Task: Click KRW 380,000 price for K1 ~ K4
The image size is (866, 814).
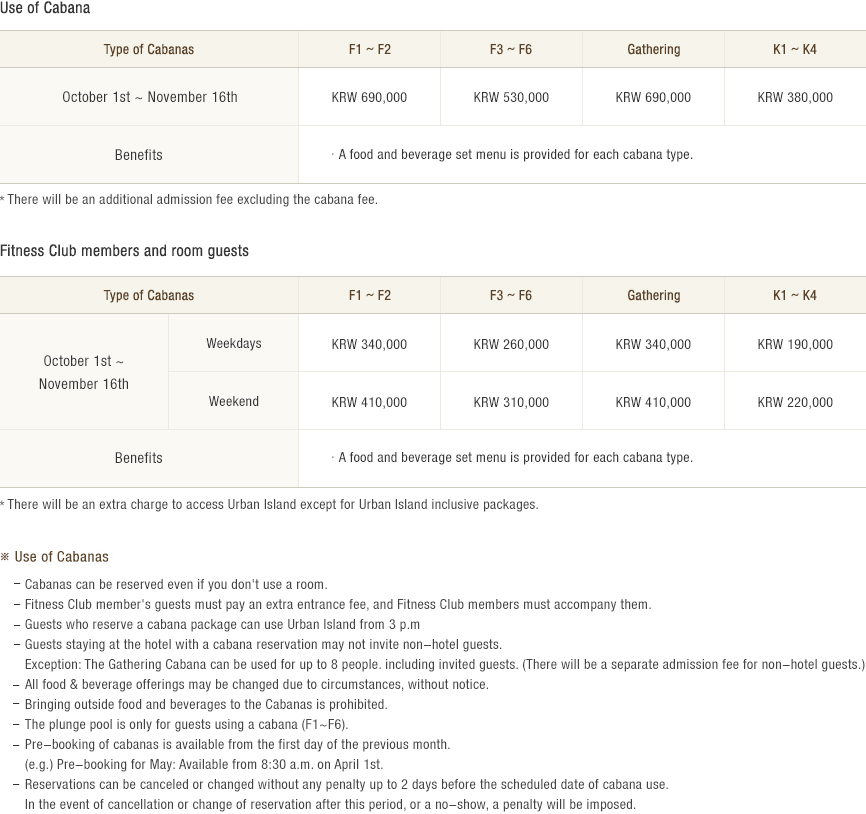Action: [x=795, y=97]
